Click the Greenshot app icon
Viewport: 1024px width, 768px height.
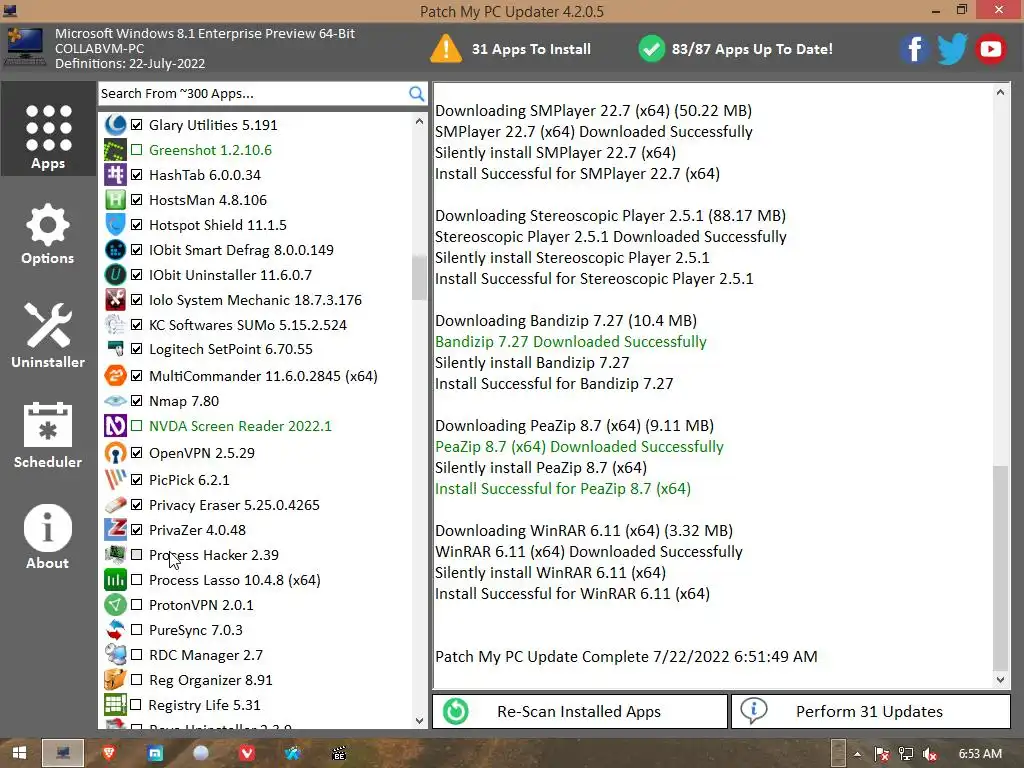pos(115,150)
